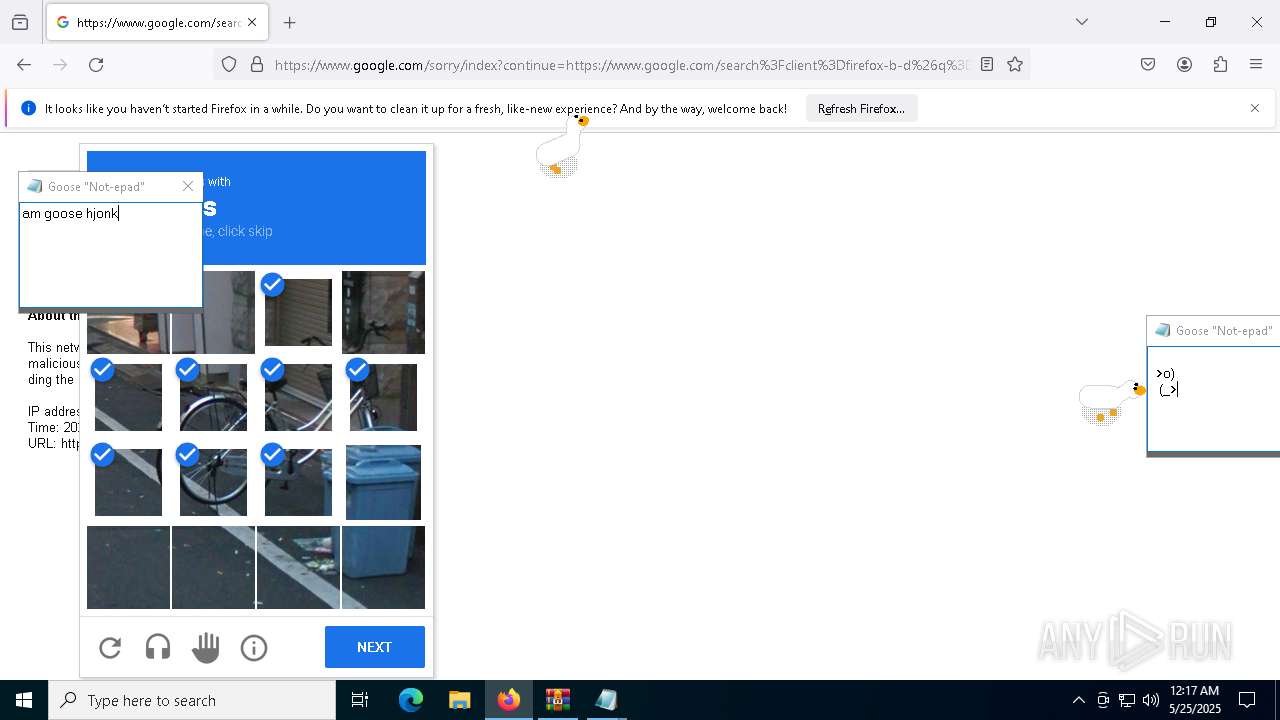Launch Microsoft Edge from the taskbar
Image resolution: width=1280 pixels, height=720 pixels.
[x=411, y=700]
